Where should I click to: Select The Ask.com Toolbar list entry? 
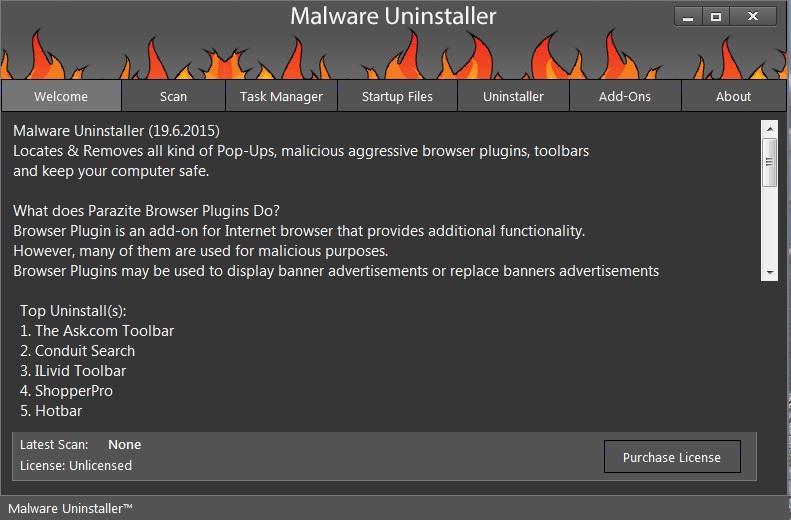click(97, 330)
